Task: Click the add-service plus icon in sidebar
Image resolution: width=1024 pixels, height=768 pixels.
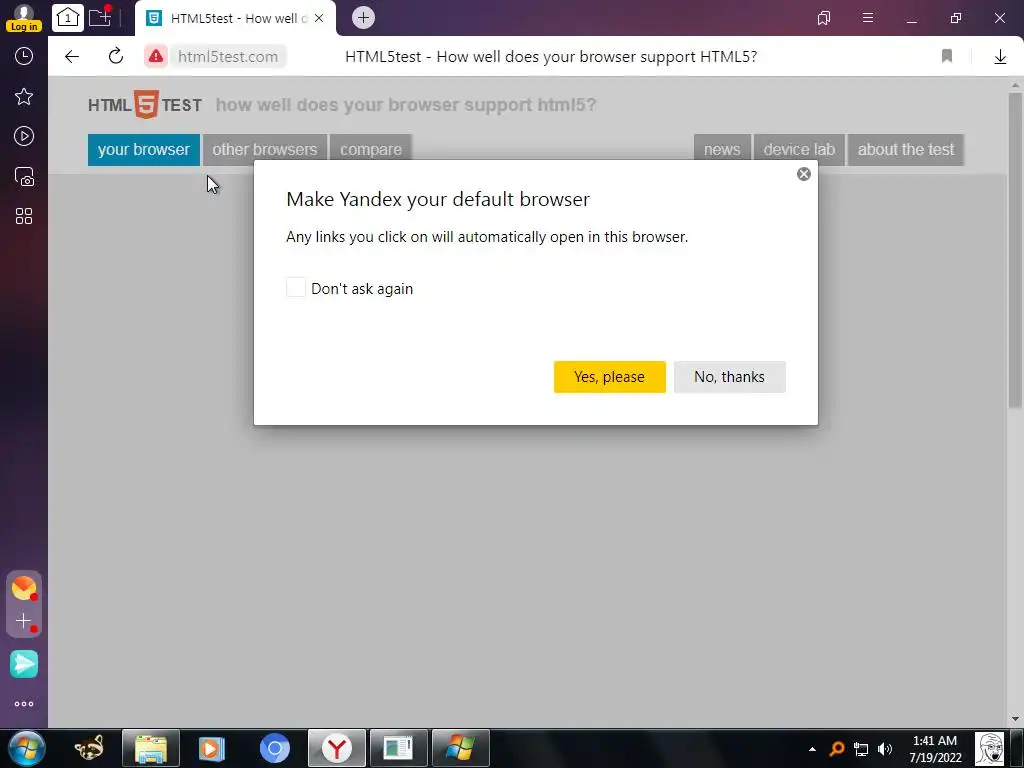Action: [x=24, y=621]
